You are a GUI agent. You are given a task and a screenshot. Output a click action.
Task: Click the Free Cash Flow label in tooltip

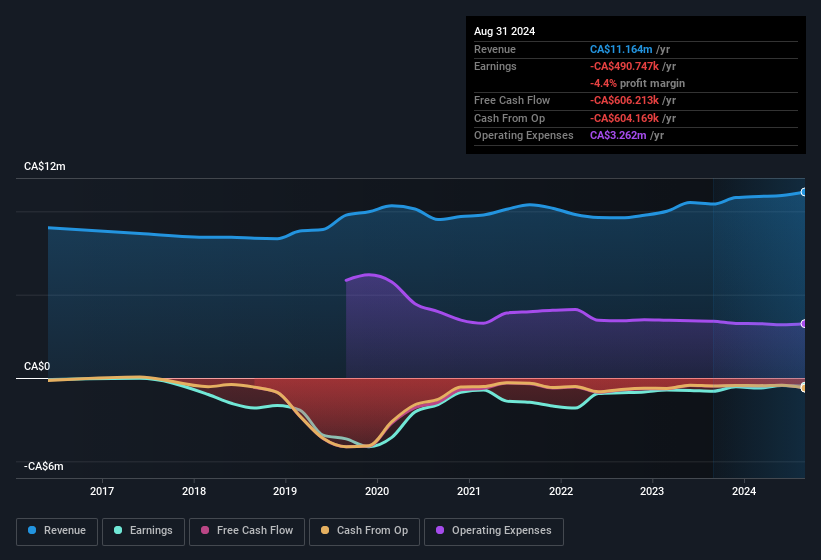pyautogui.click(x=512, y=100)
